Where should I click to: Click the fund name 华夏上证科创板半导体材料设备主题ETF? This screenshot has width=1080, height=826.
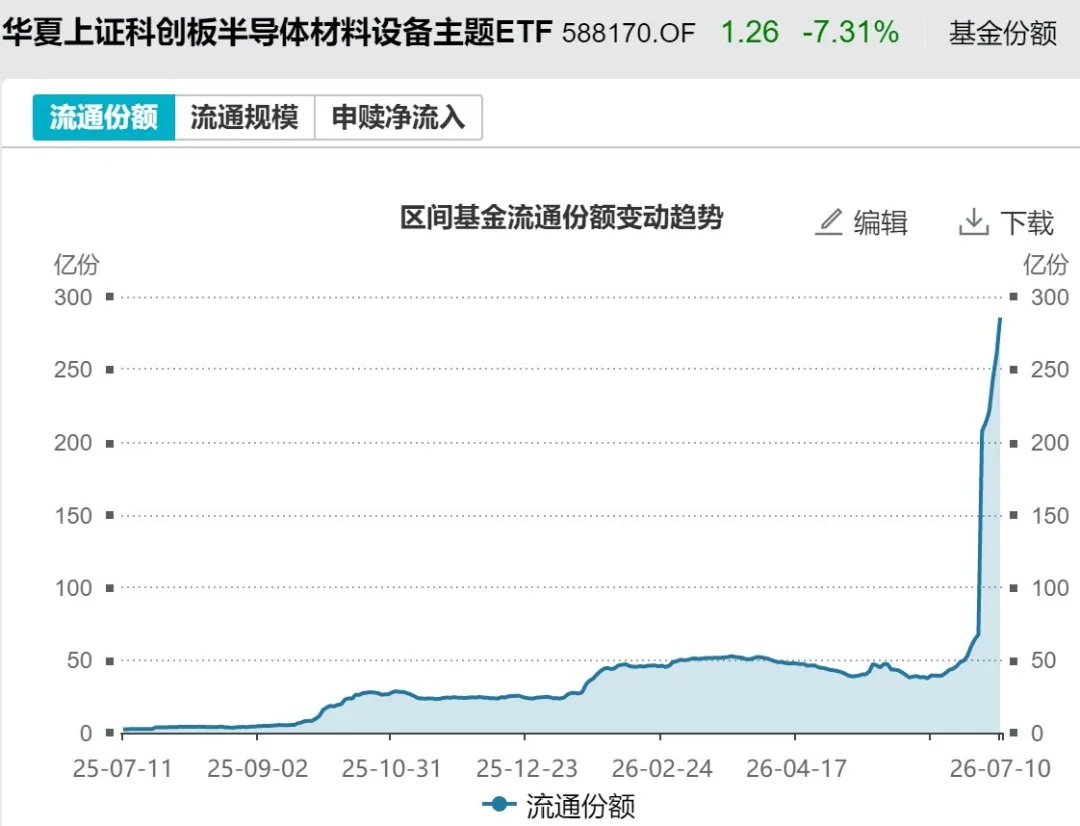pos(278,32)
